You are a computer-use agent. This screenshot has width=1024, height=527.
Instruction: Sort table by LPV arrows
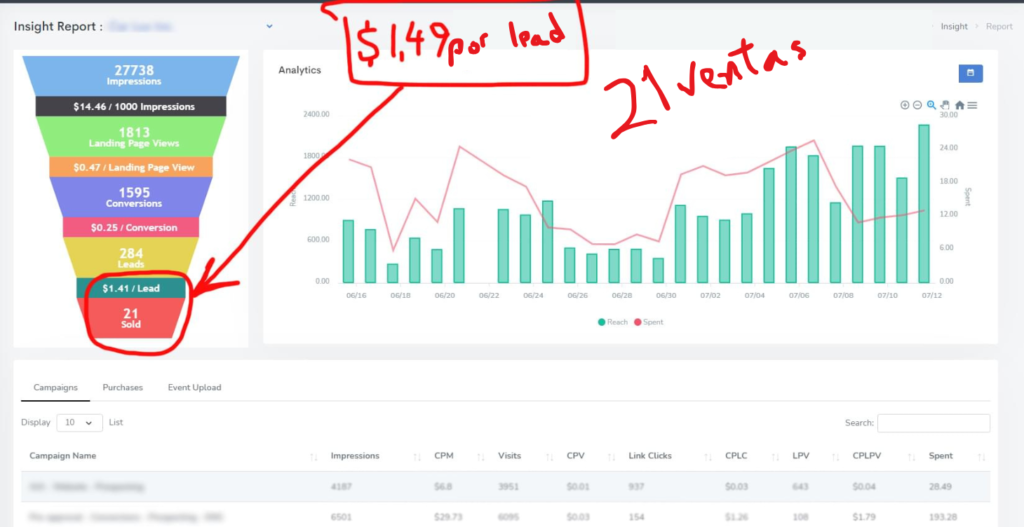[835, 456]
